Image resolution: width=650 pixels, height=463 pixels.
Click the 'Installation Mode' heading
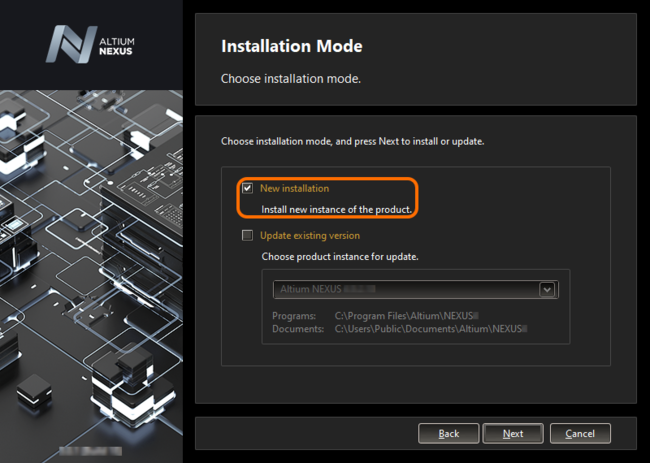click(292, 46)
